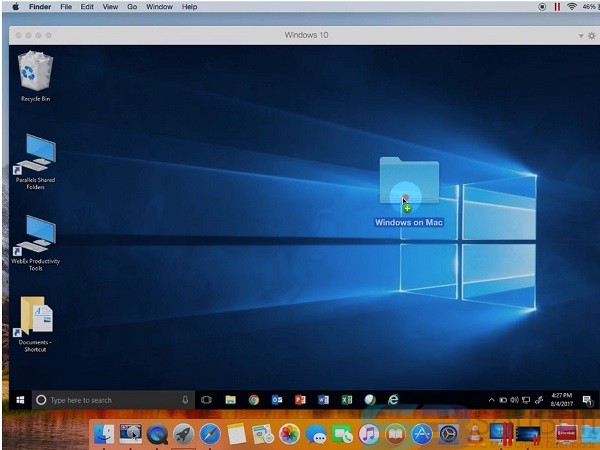This screenshot has height=450, width=600.
Task: Open System Preferences from the Dock
Action: tap(448, 435)
